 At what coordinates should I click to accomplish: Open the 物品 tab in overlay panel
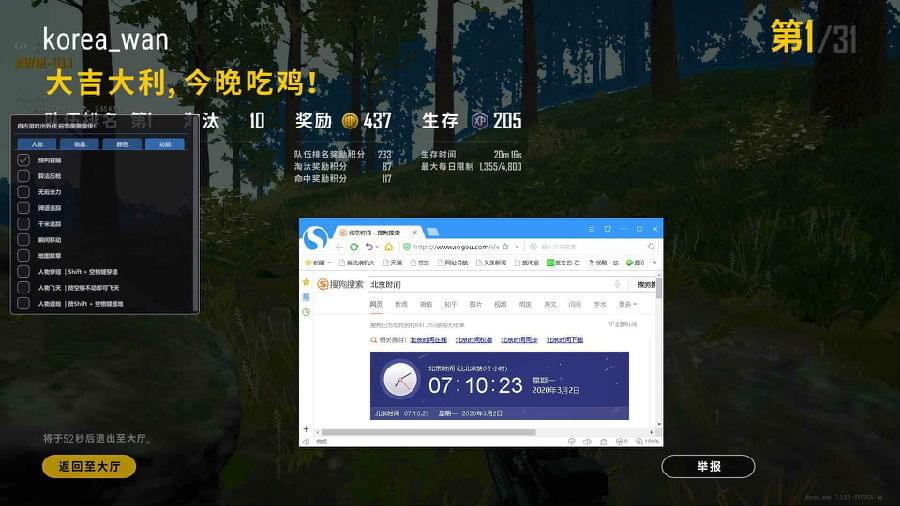pos(79,144)
